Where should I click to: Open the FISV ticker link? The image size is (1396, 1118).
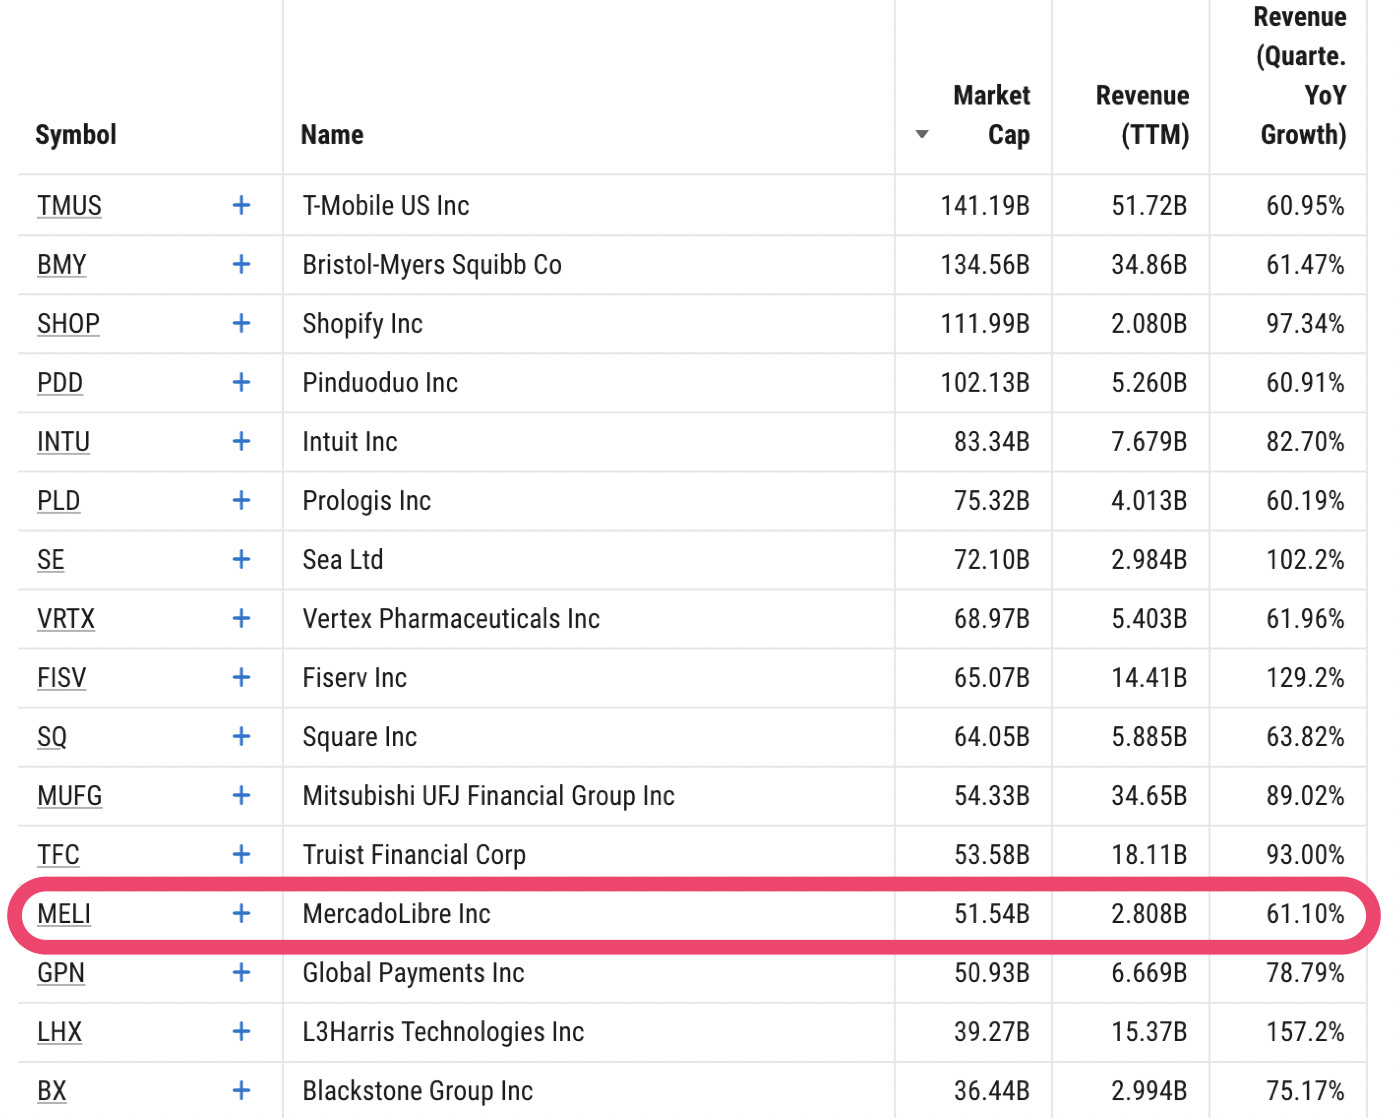[x=61, y=678]
